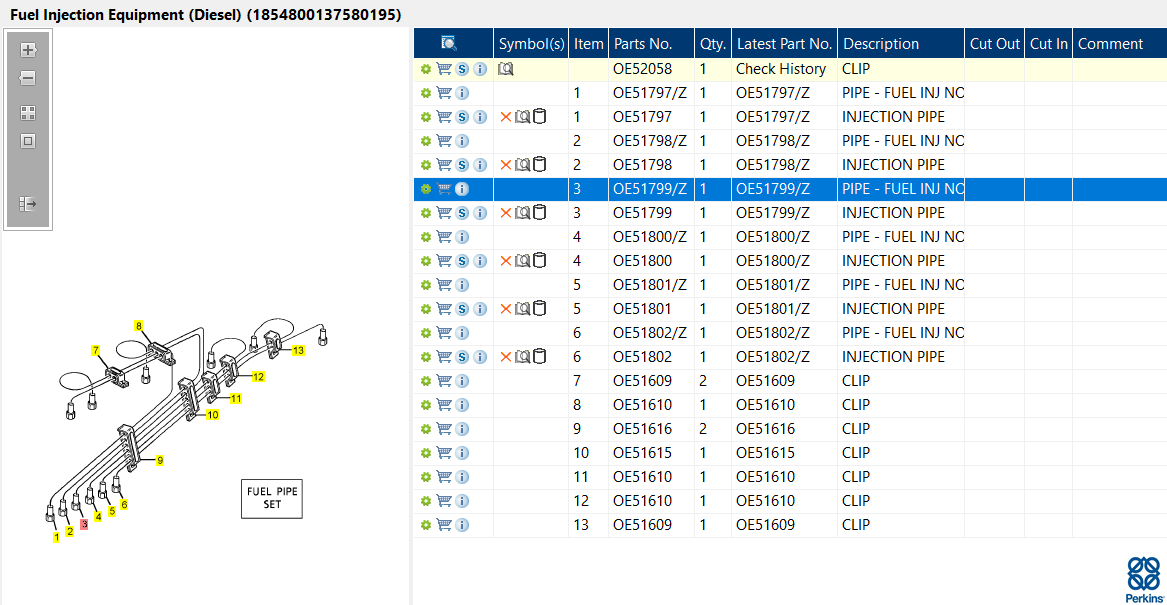Screen dimensions: 1167x605
Task: Click the search filter icon in table header
Action: click(x=449, y=43)
